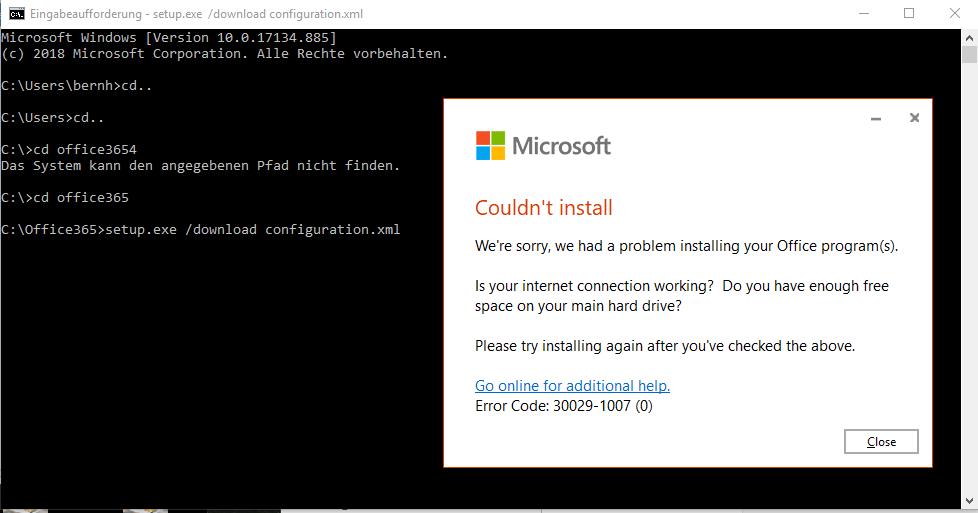This screenshot has width=978, height=513.
Task: Close the Eingabeaufforderung window
Action: (x=954, y=14)
